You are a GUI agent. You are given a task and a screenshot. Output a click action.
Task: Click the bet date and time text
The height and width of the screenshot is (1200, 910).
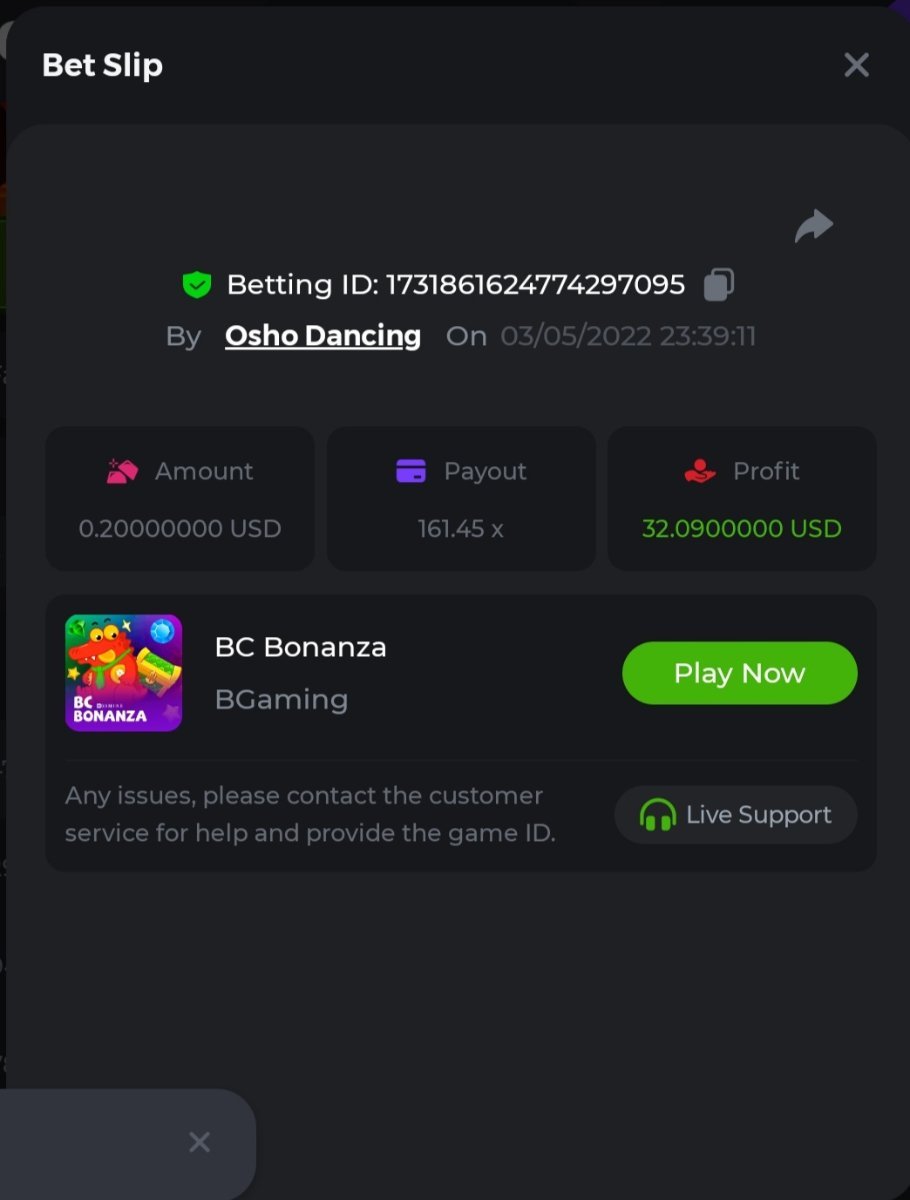[x=628, y=336]
